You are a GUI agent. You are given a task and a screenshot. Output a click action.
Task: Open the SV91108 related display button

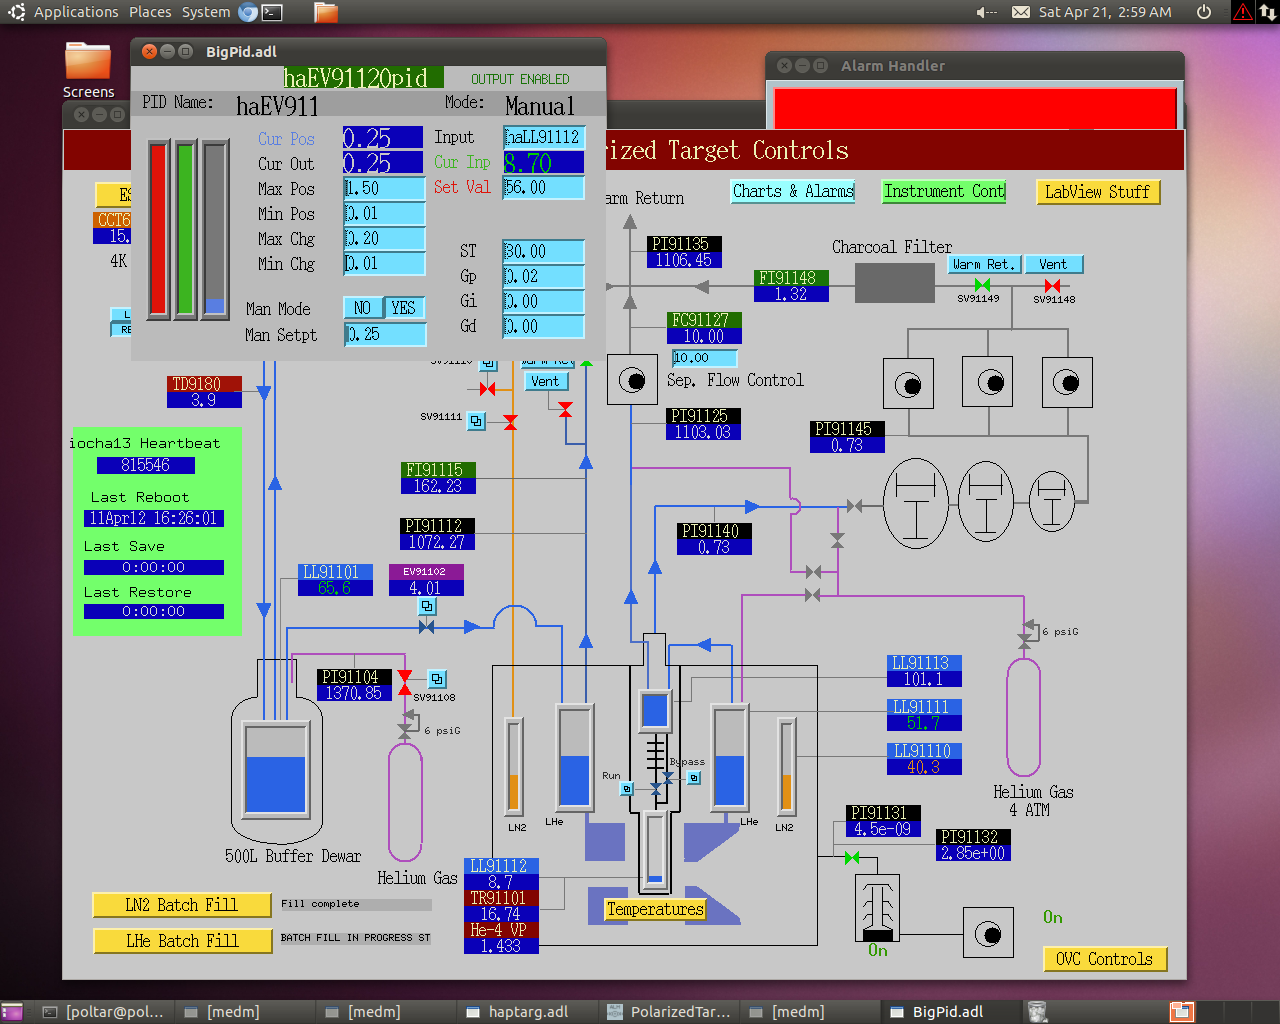(x=437, y=679)
